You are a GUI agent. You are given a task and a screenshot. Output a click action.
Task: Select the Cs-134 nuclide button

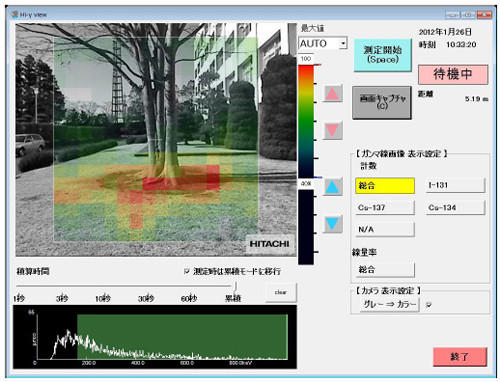pyautogui.click(x=455, y=208)
